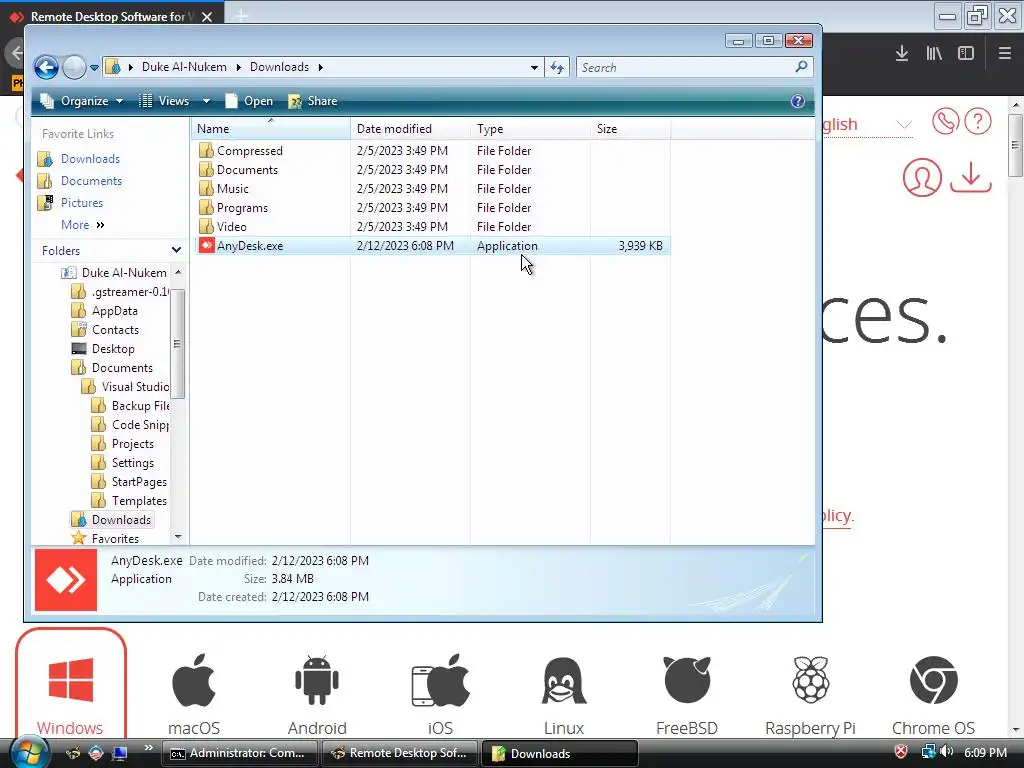Viewport: 1024px width, 768px height.
Task: Select Downloads in address breadcrumb
Action: (280, 67)
